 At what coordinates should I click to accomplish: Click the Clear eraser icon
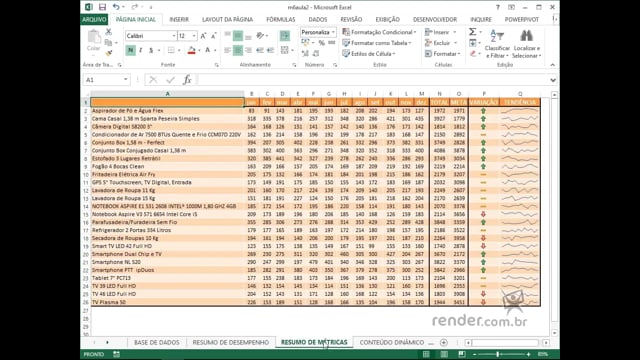(473, 53)
